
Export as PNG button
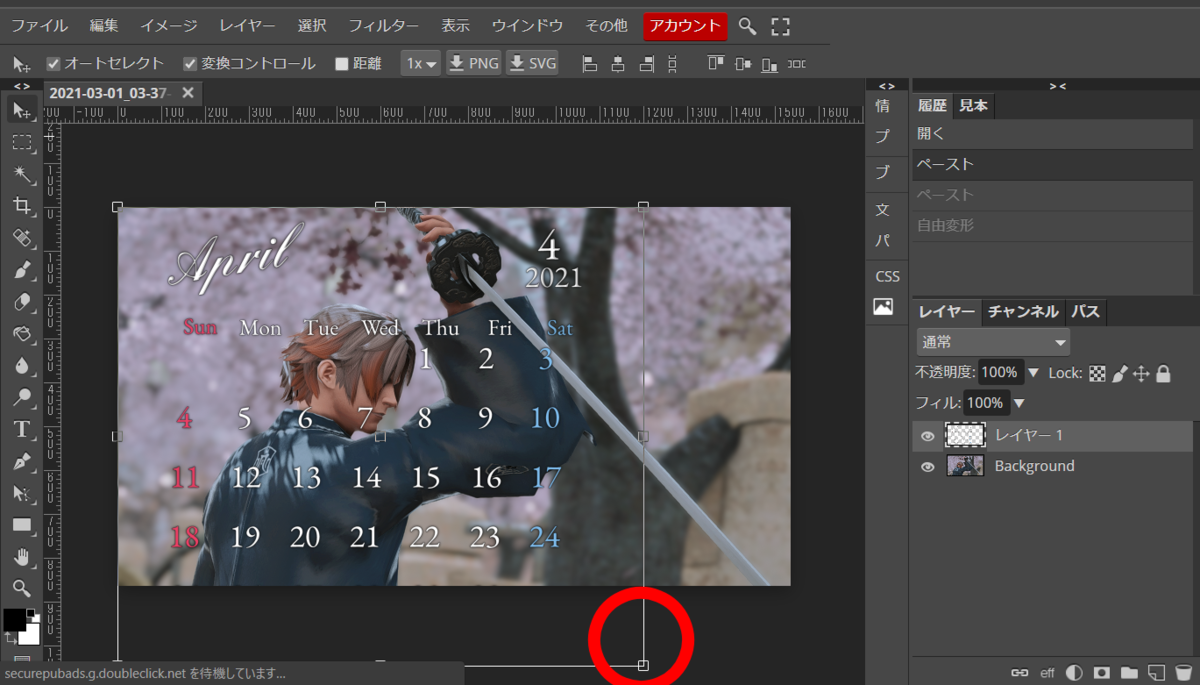(x=473, y=64)
